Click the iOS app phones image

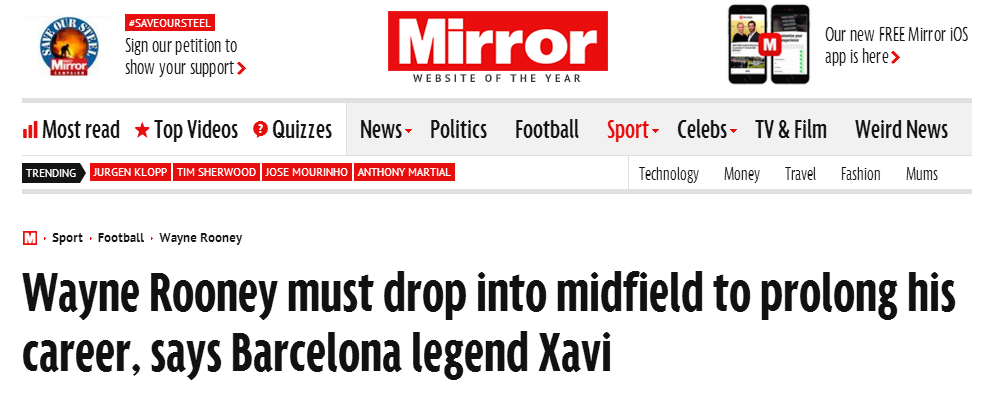769,44
